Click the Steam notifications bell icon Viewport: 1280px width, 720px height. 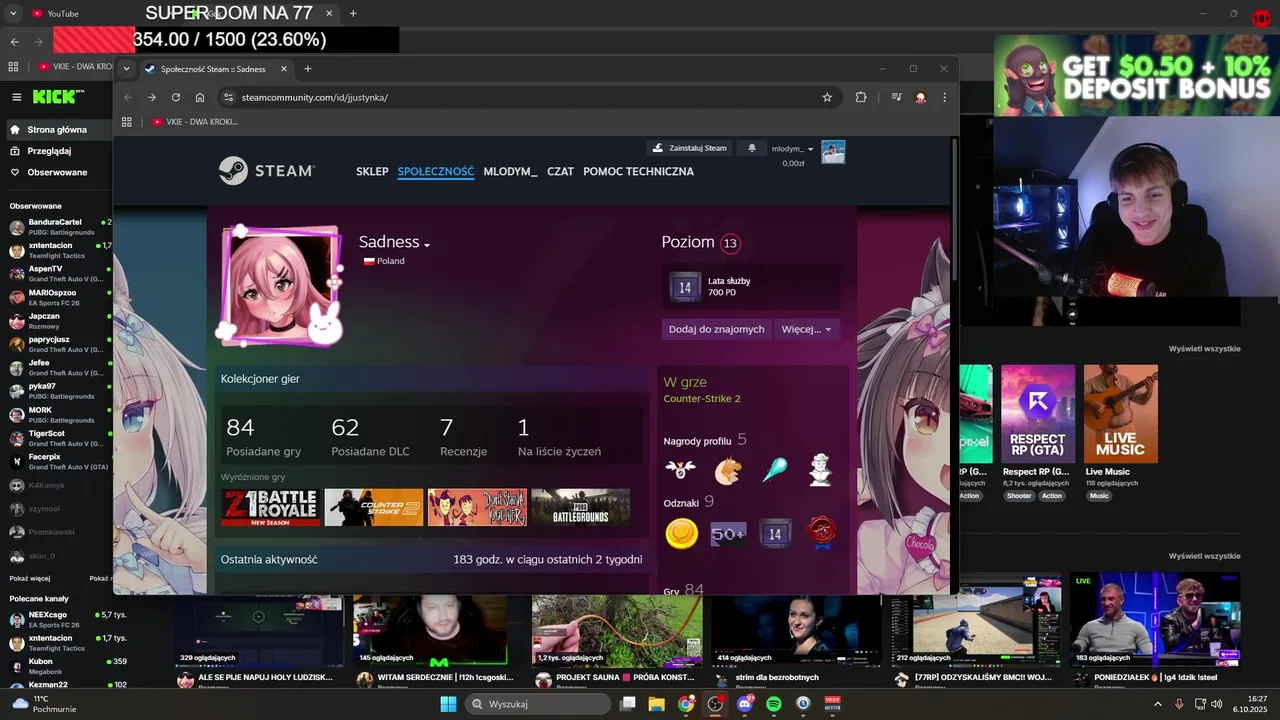(752, 148)
